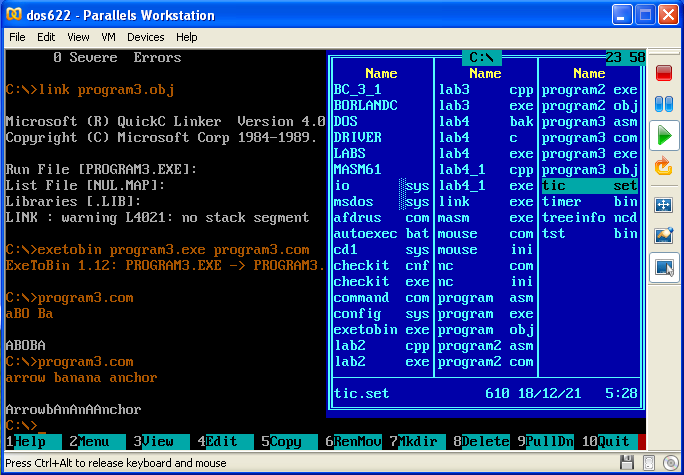Select the program asm file
The width and height of the screenshot is (684, 475).
[486, 298]
